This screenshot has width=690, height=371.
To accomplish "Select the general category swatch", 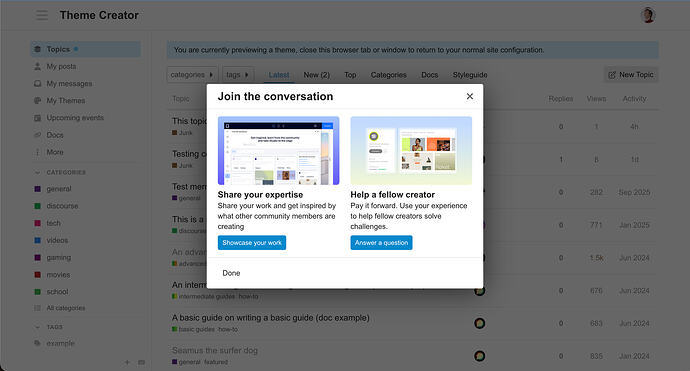I will click(37, 189).
